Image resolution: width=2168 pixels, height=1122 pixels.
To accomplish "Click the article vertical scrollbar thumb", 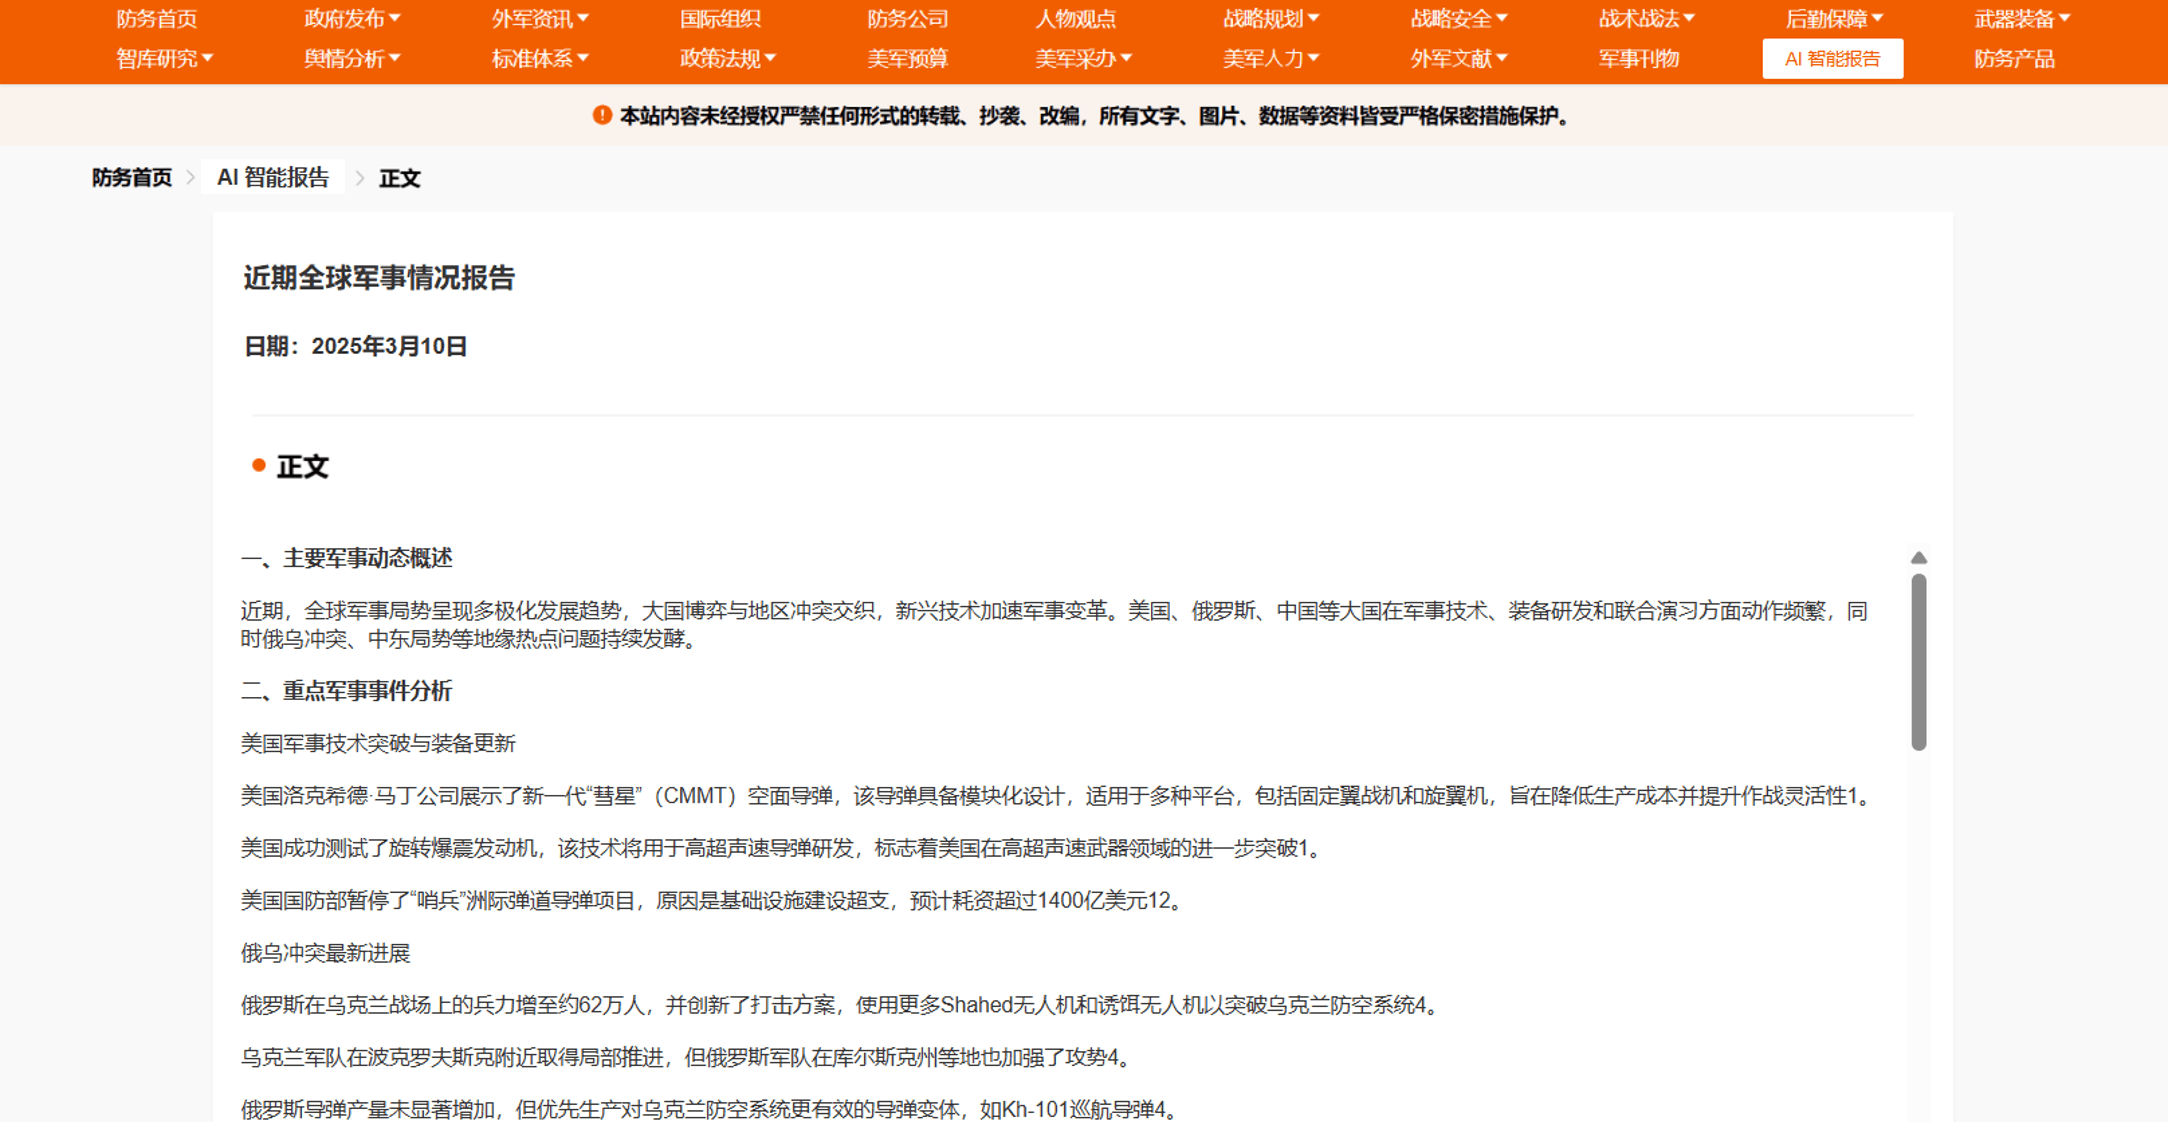I will (x=1918, y=662).
